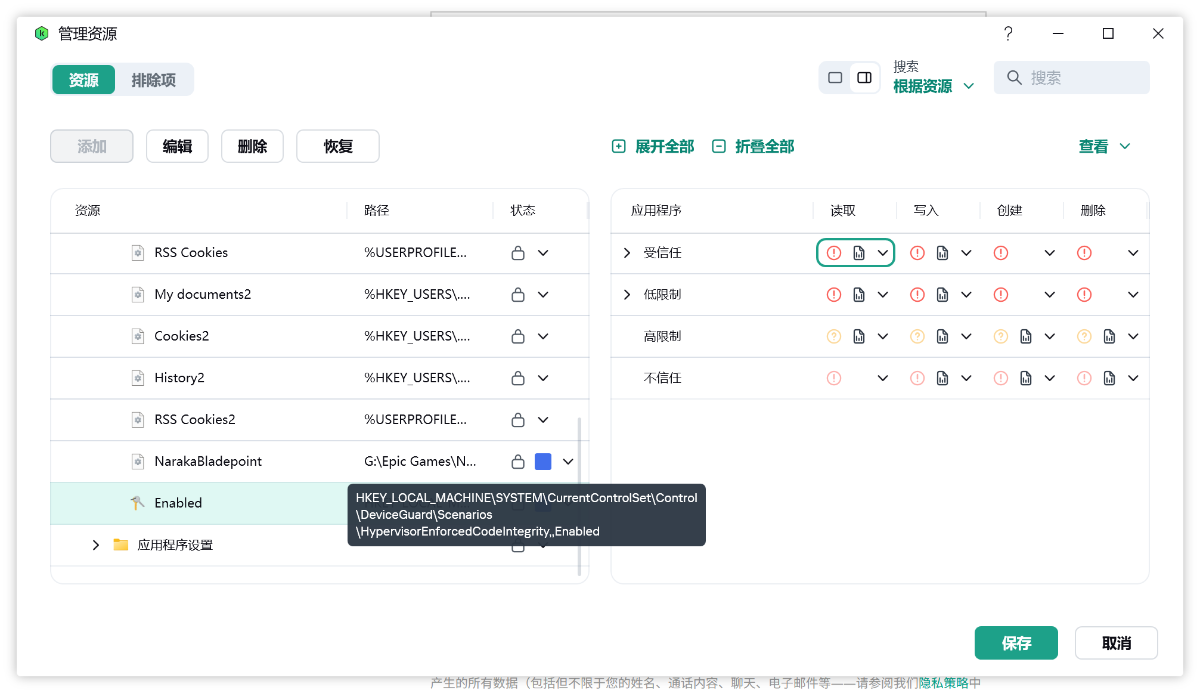Select the blue checkbox on NarakaBladepoint row
The height and width of the screenshot is (693, 1200).
[543, 462]
